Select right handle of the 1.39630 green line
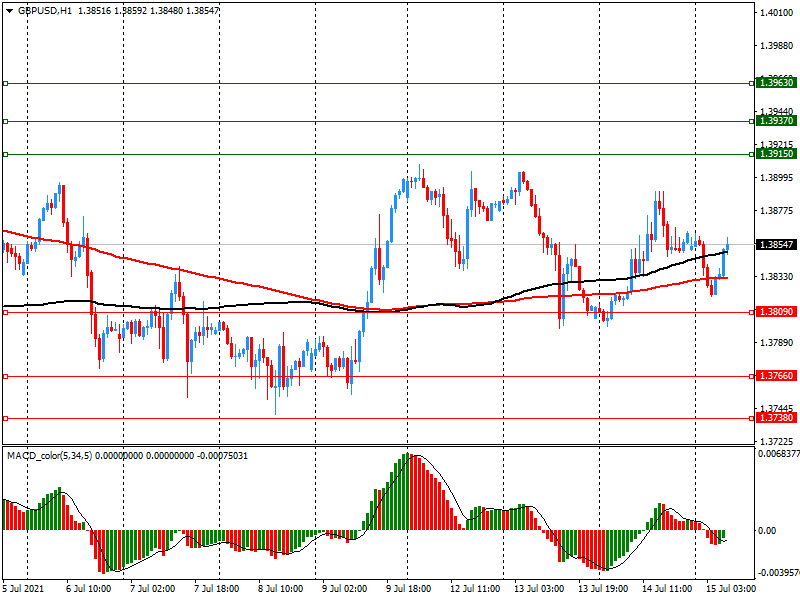 [x=752, y=83]
